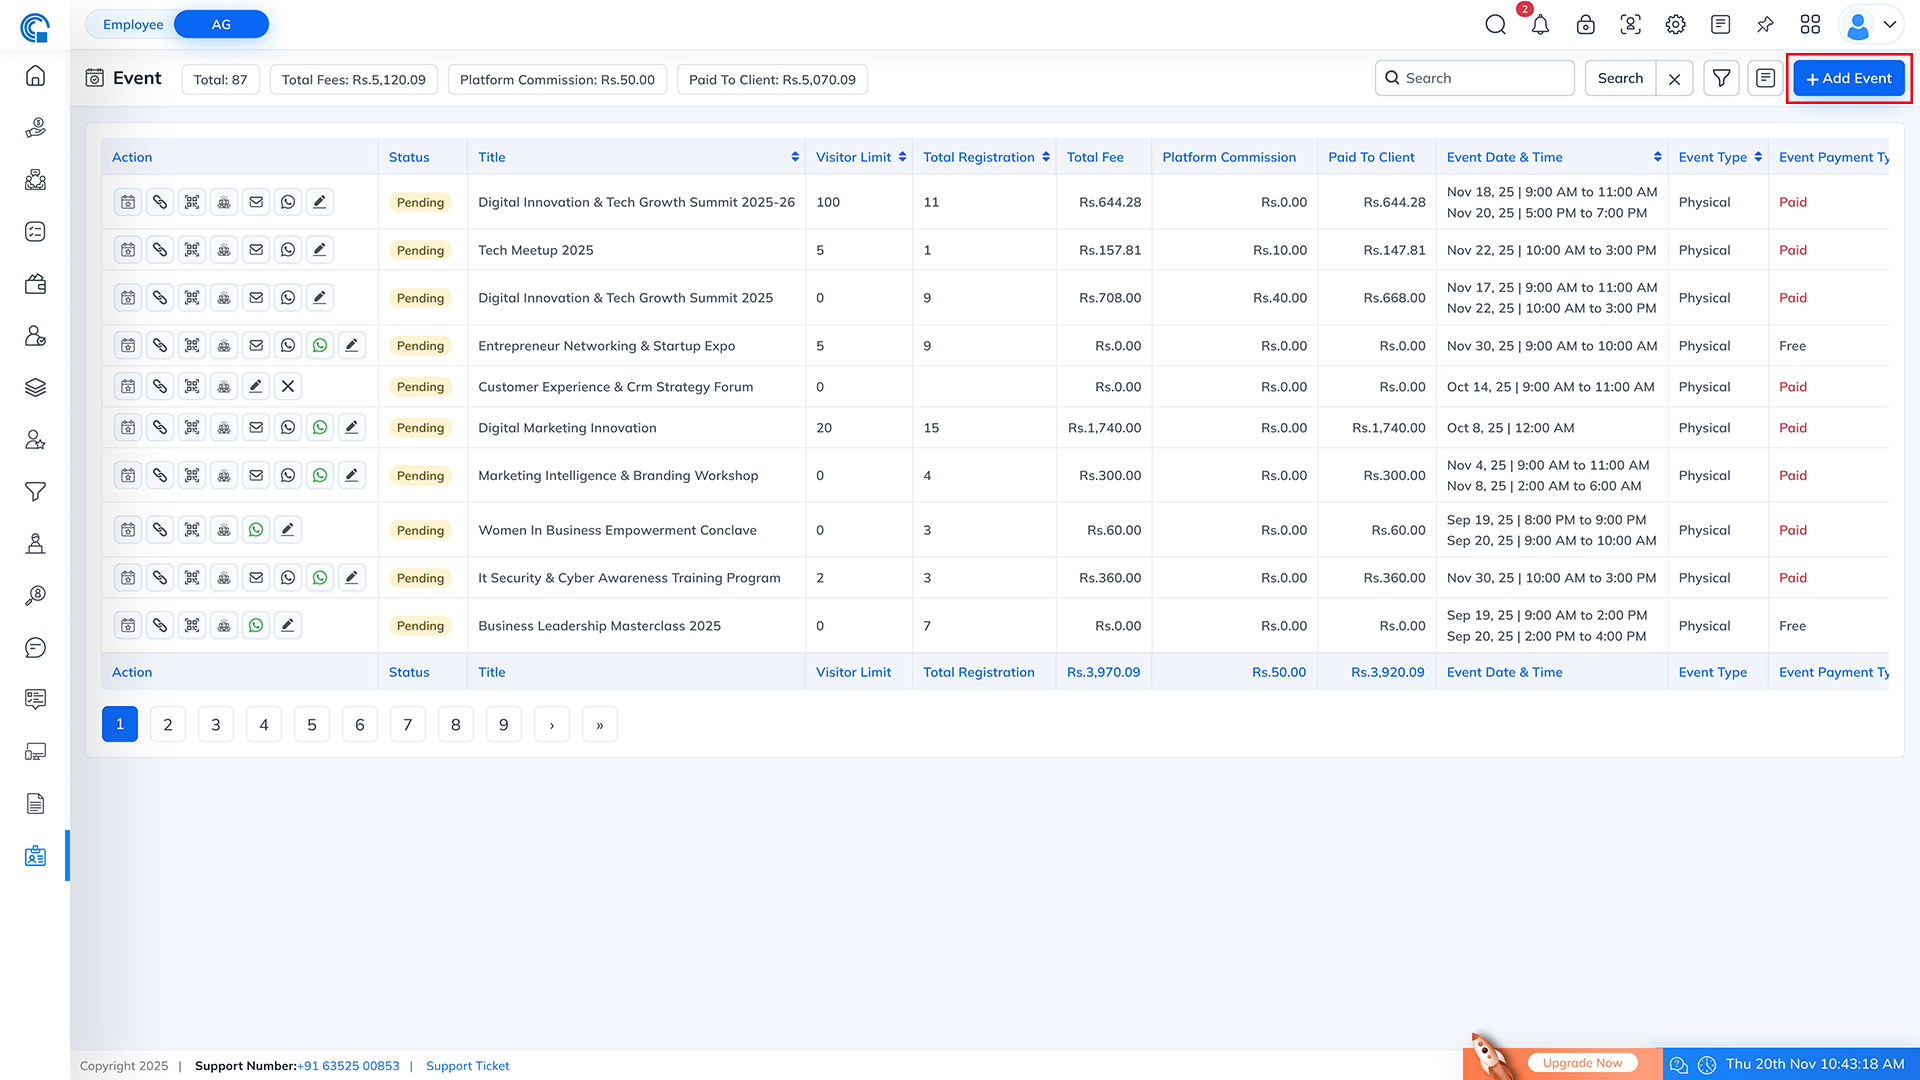Click the Add Event button

[1848, 77]
